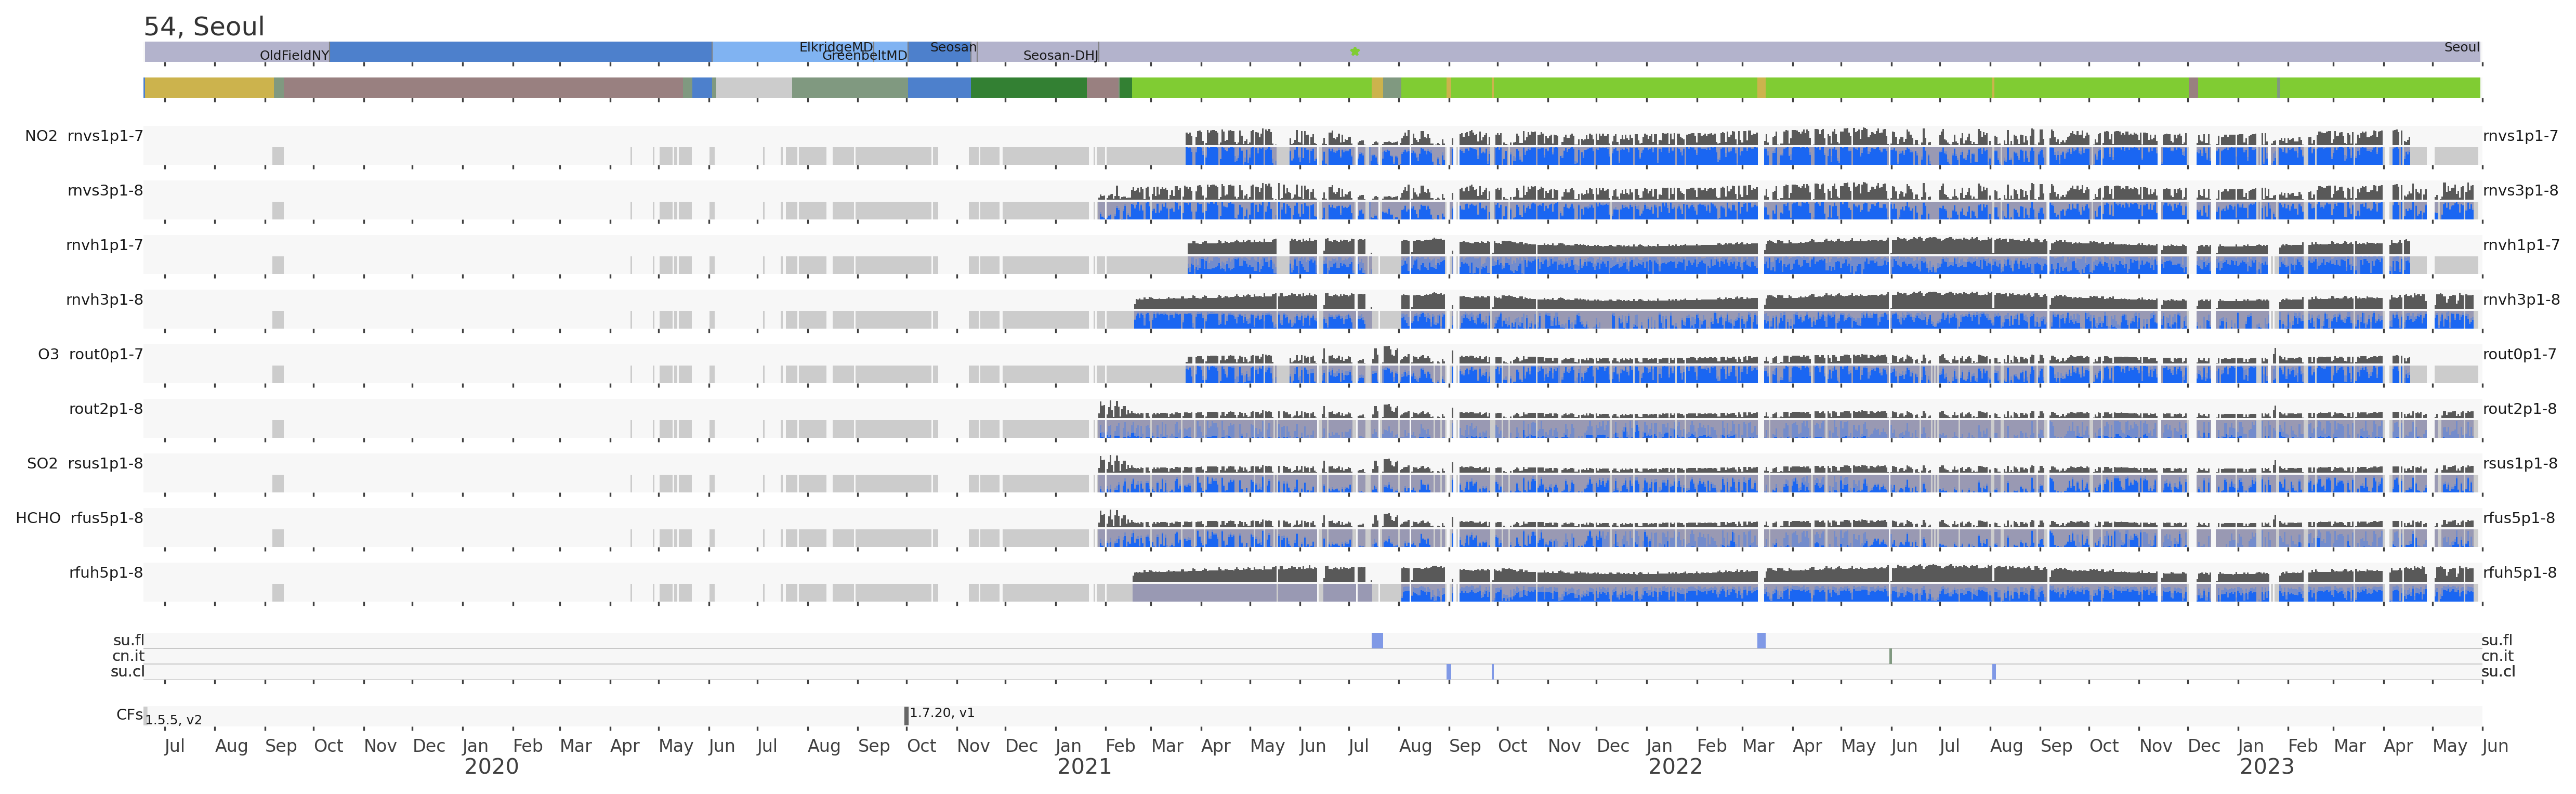Click the dark green segment in color bar
Image resolution: width=2576 pixels, height=794 pixels.
click(x=1028, y=88)
